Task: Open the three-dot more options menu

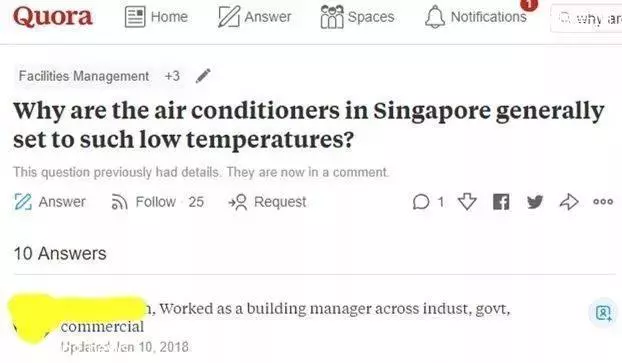Action: 603,202
